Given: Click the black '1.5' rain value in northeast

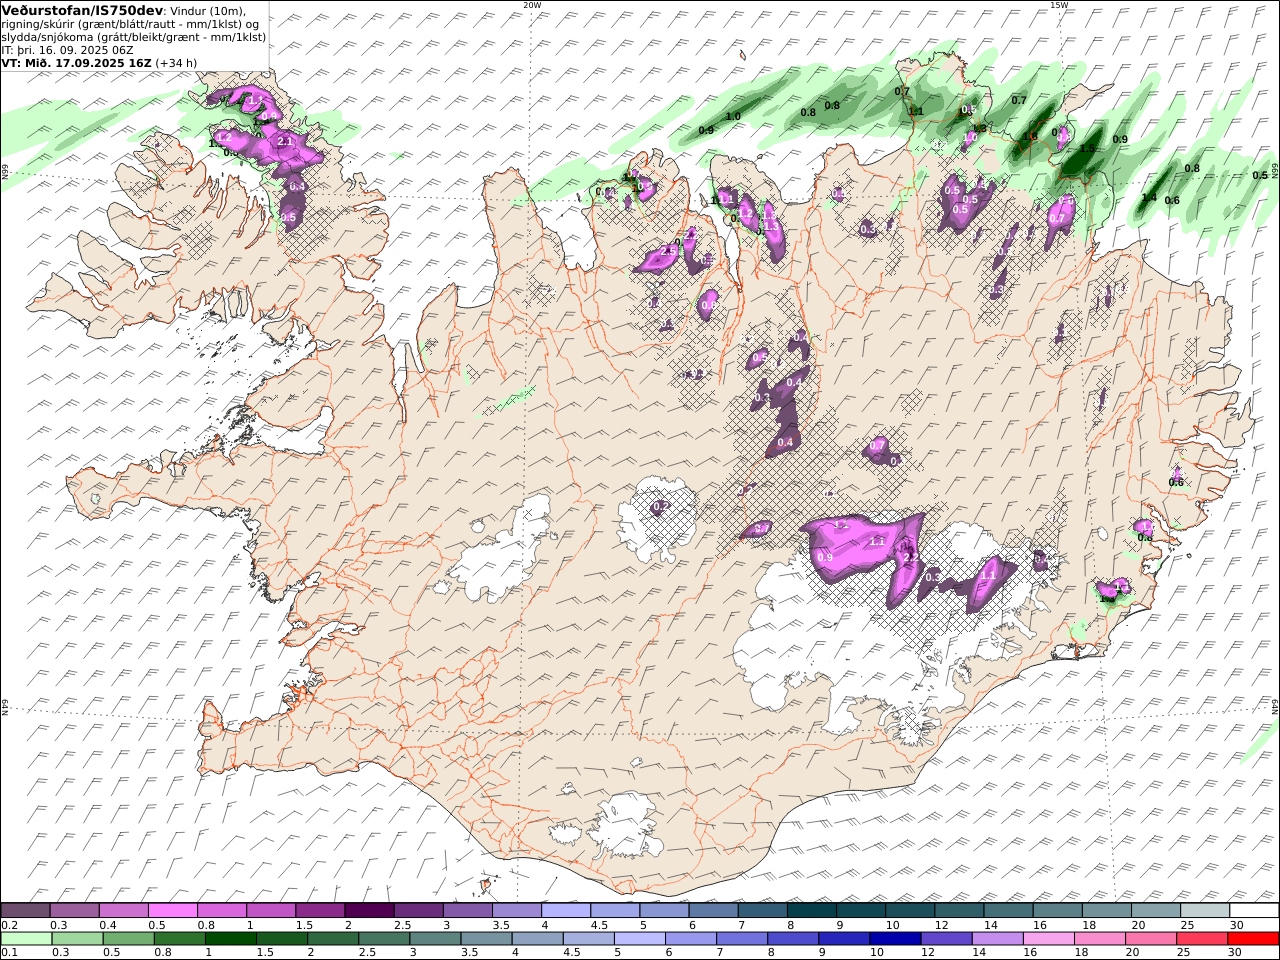Looking at the screenshot, I should click(x=1088, y=149).
